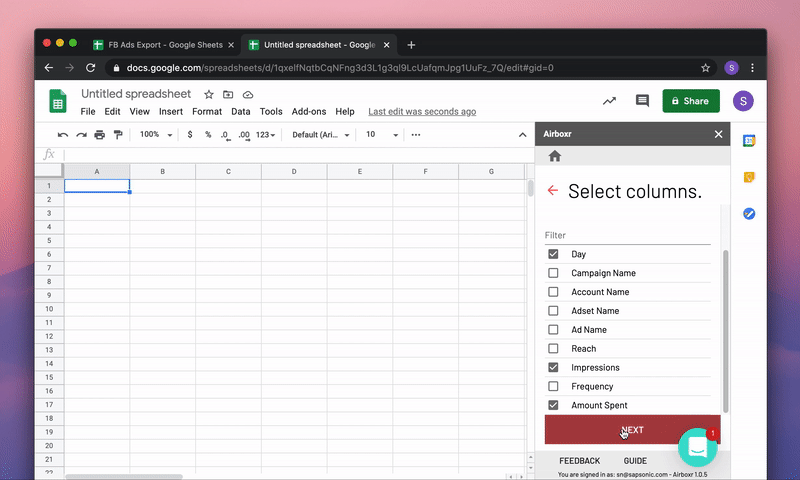Open the 123 number format dropdown
The height and width of the screenshot is (480, 800).
pyautogui.click(x=265, y=135)
